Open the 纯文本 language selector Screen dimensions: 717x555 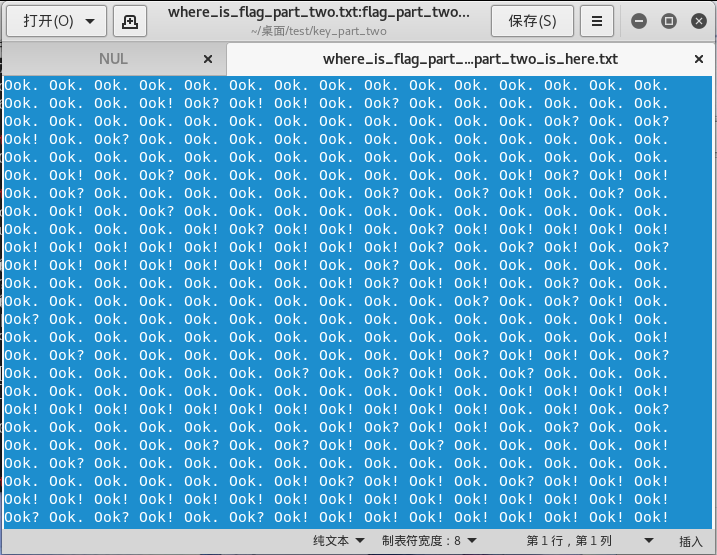click(x=338, y=541)
